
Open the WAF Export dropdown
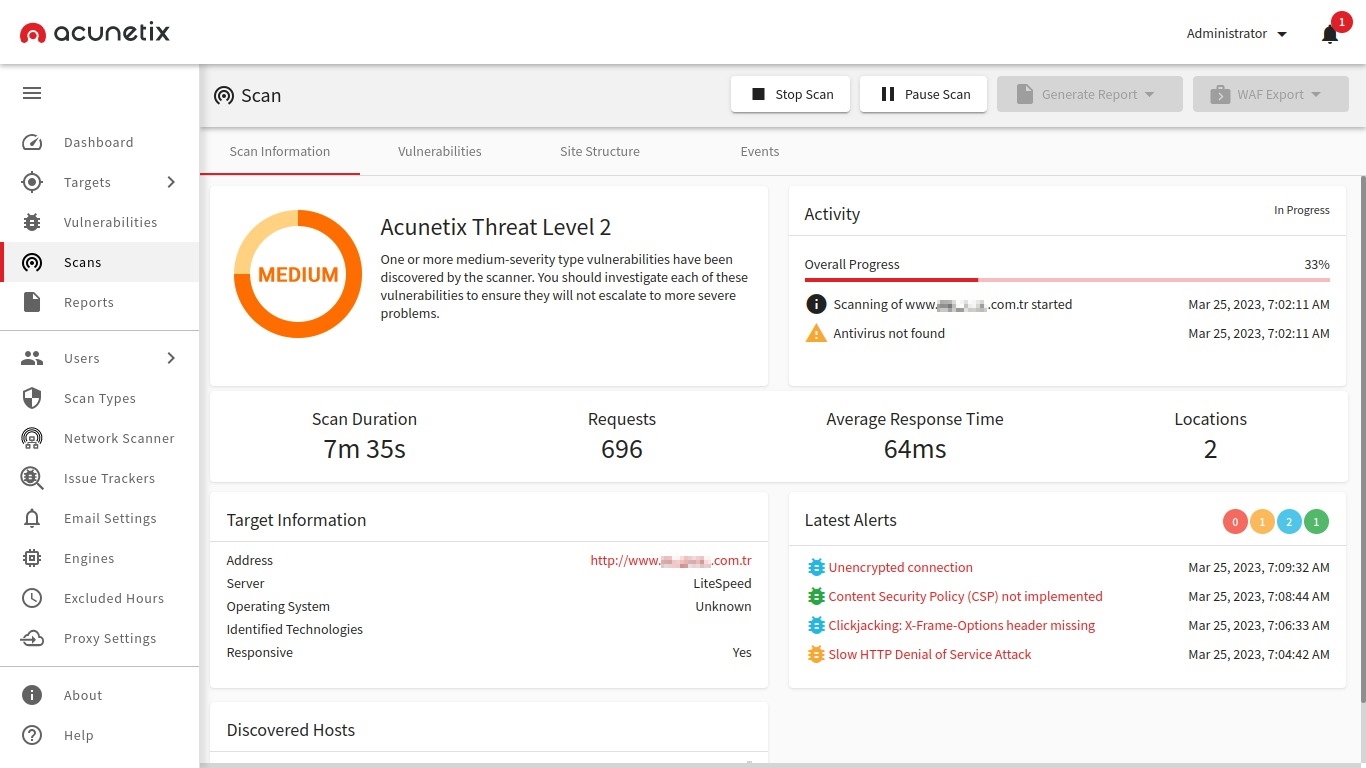click(1271, 94)
